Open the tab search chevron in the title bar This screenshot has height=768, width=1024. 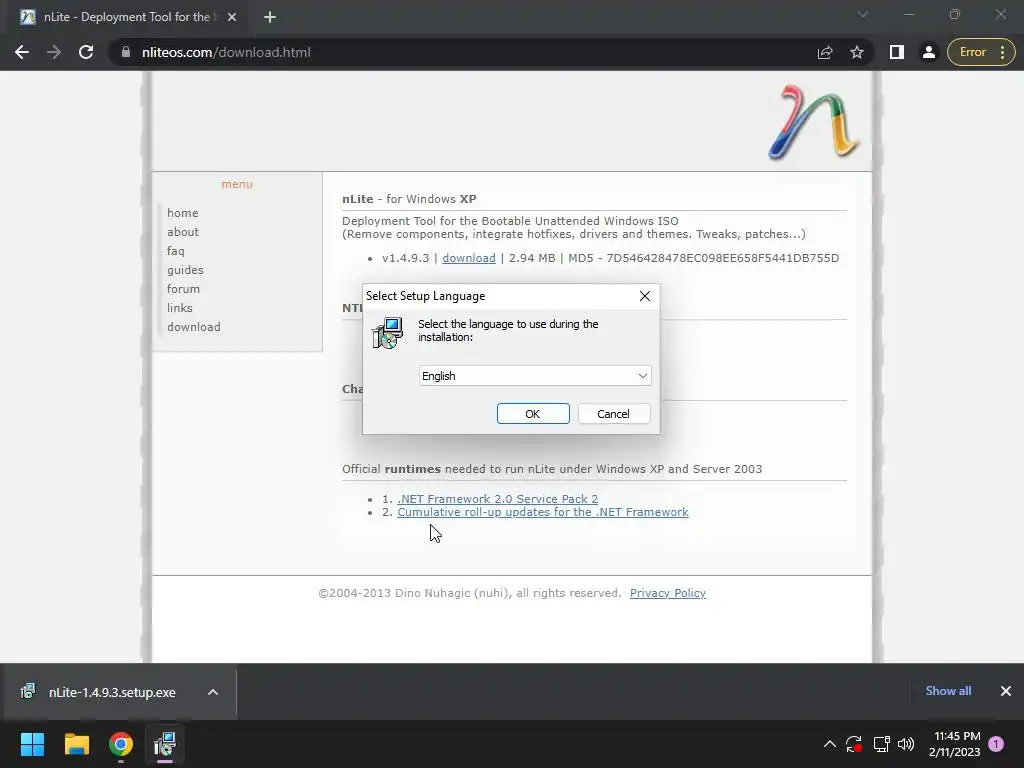pos(863,14)
